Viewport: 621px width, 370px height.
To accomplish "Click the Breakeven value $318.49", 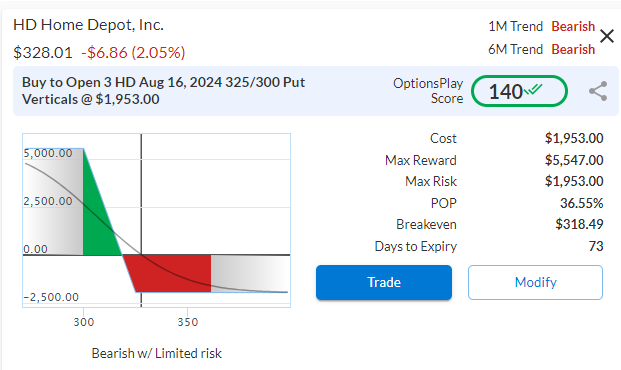I will click(579, 224).
